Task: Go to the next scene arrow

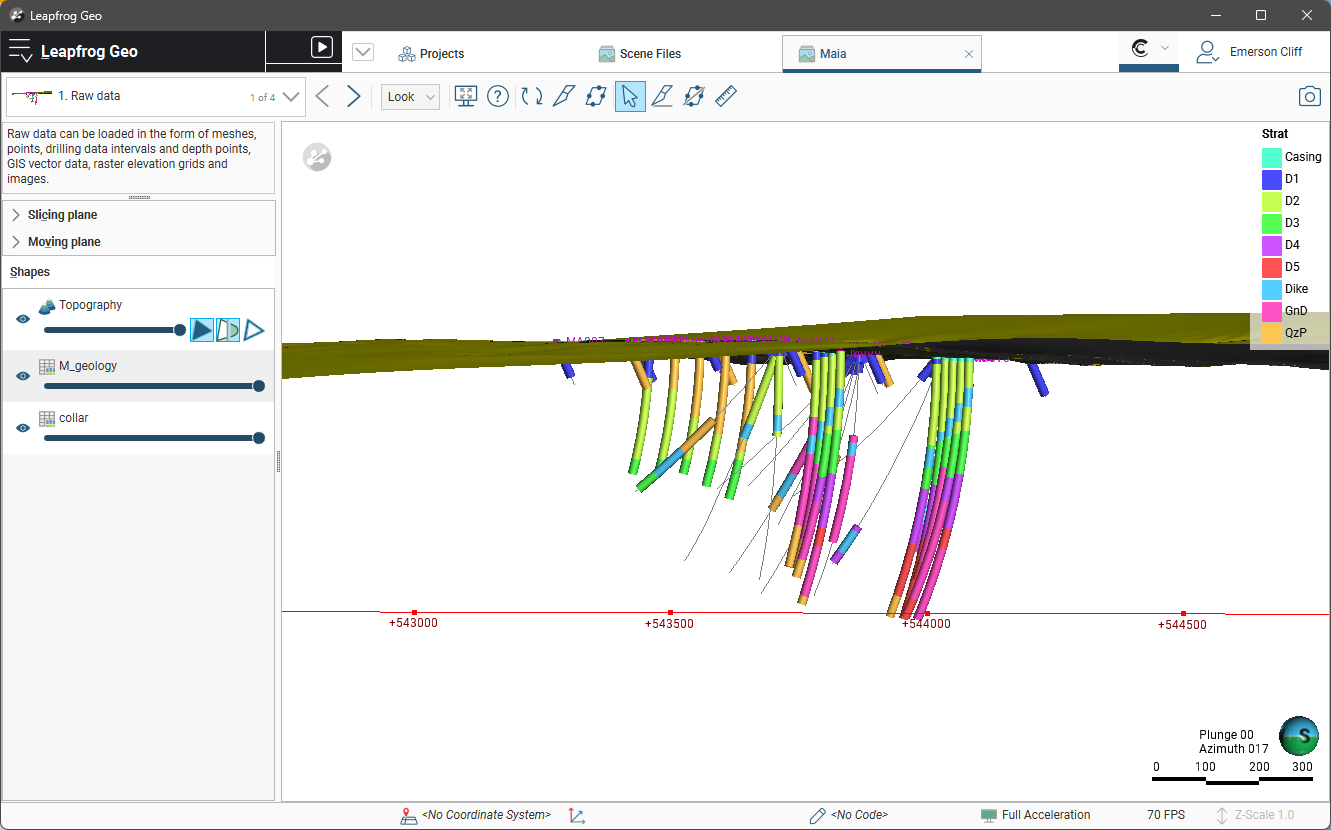Action: tap(354, 97)
